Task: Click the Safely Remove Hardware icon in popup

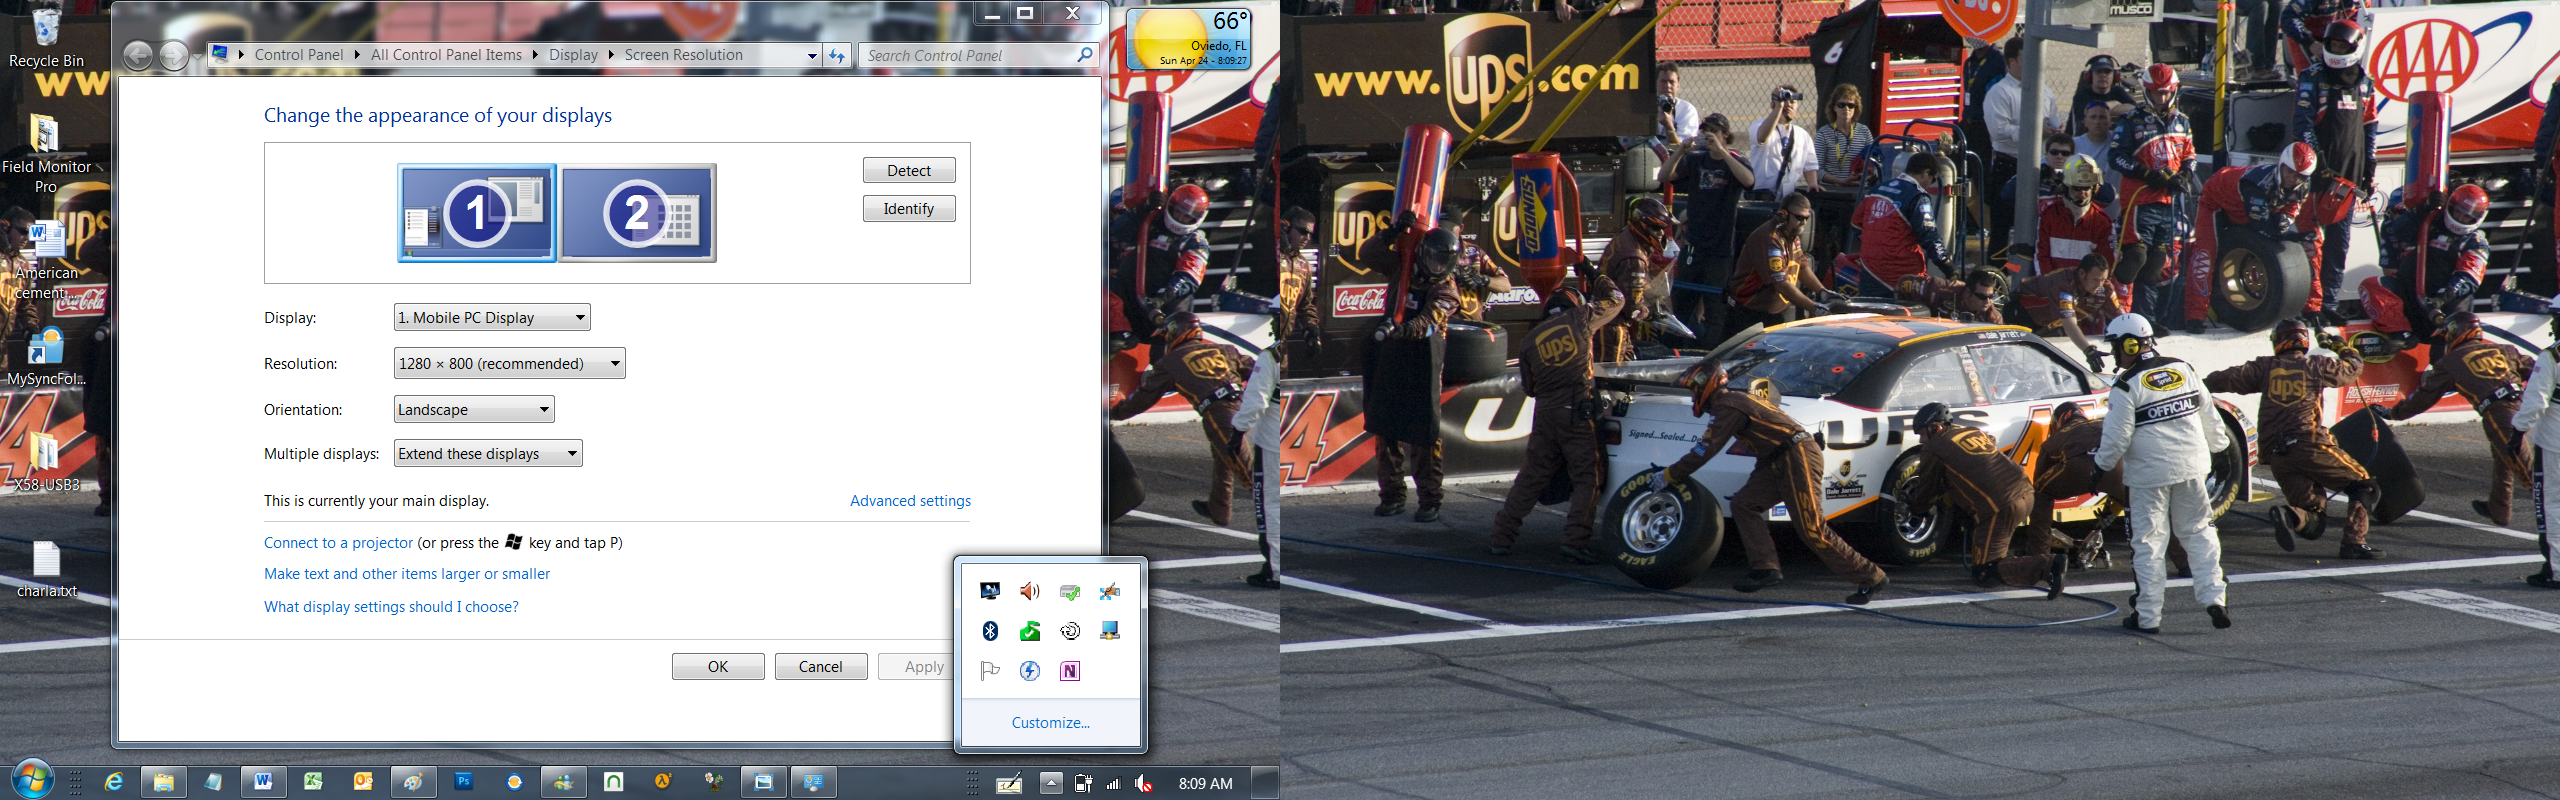Action: (x=1070, y=591)
